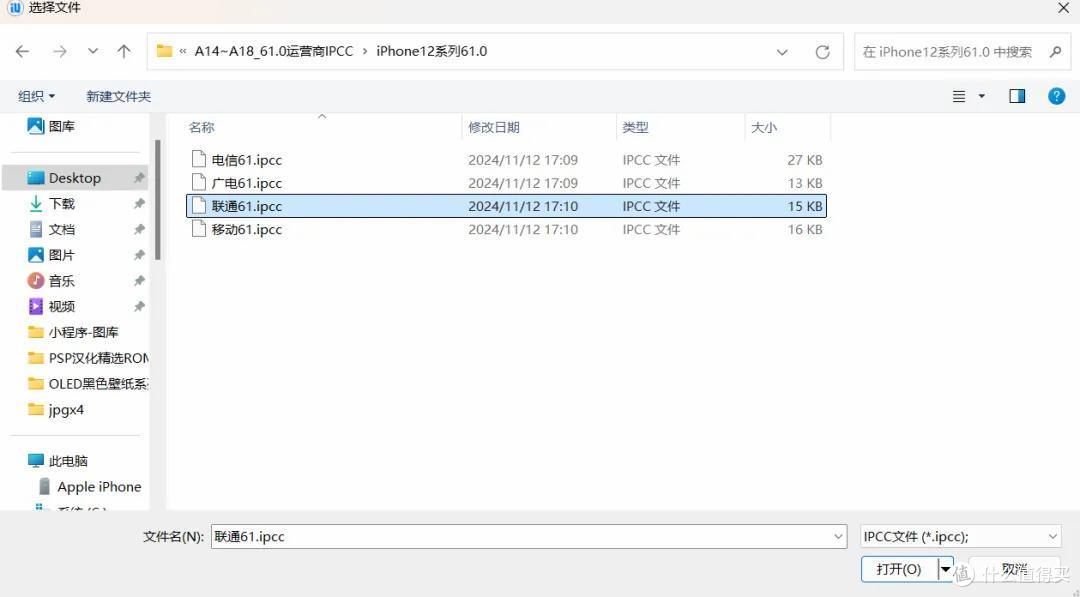This screenshot has height=597, width=1080.
Task: Expand the 打开 button split arrow
Action: [945, 568]
